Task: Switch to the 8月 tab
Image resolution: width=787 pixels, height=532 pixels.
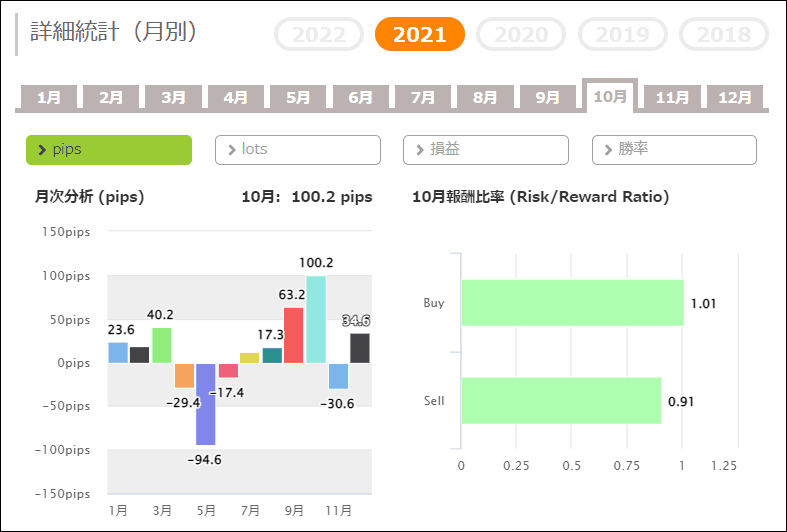Action: (x=485, y=97)
